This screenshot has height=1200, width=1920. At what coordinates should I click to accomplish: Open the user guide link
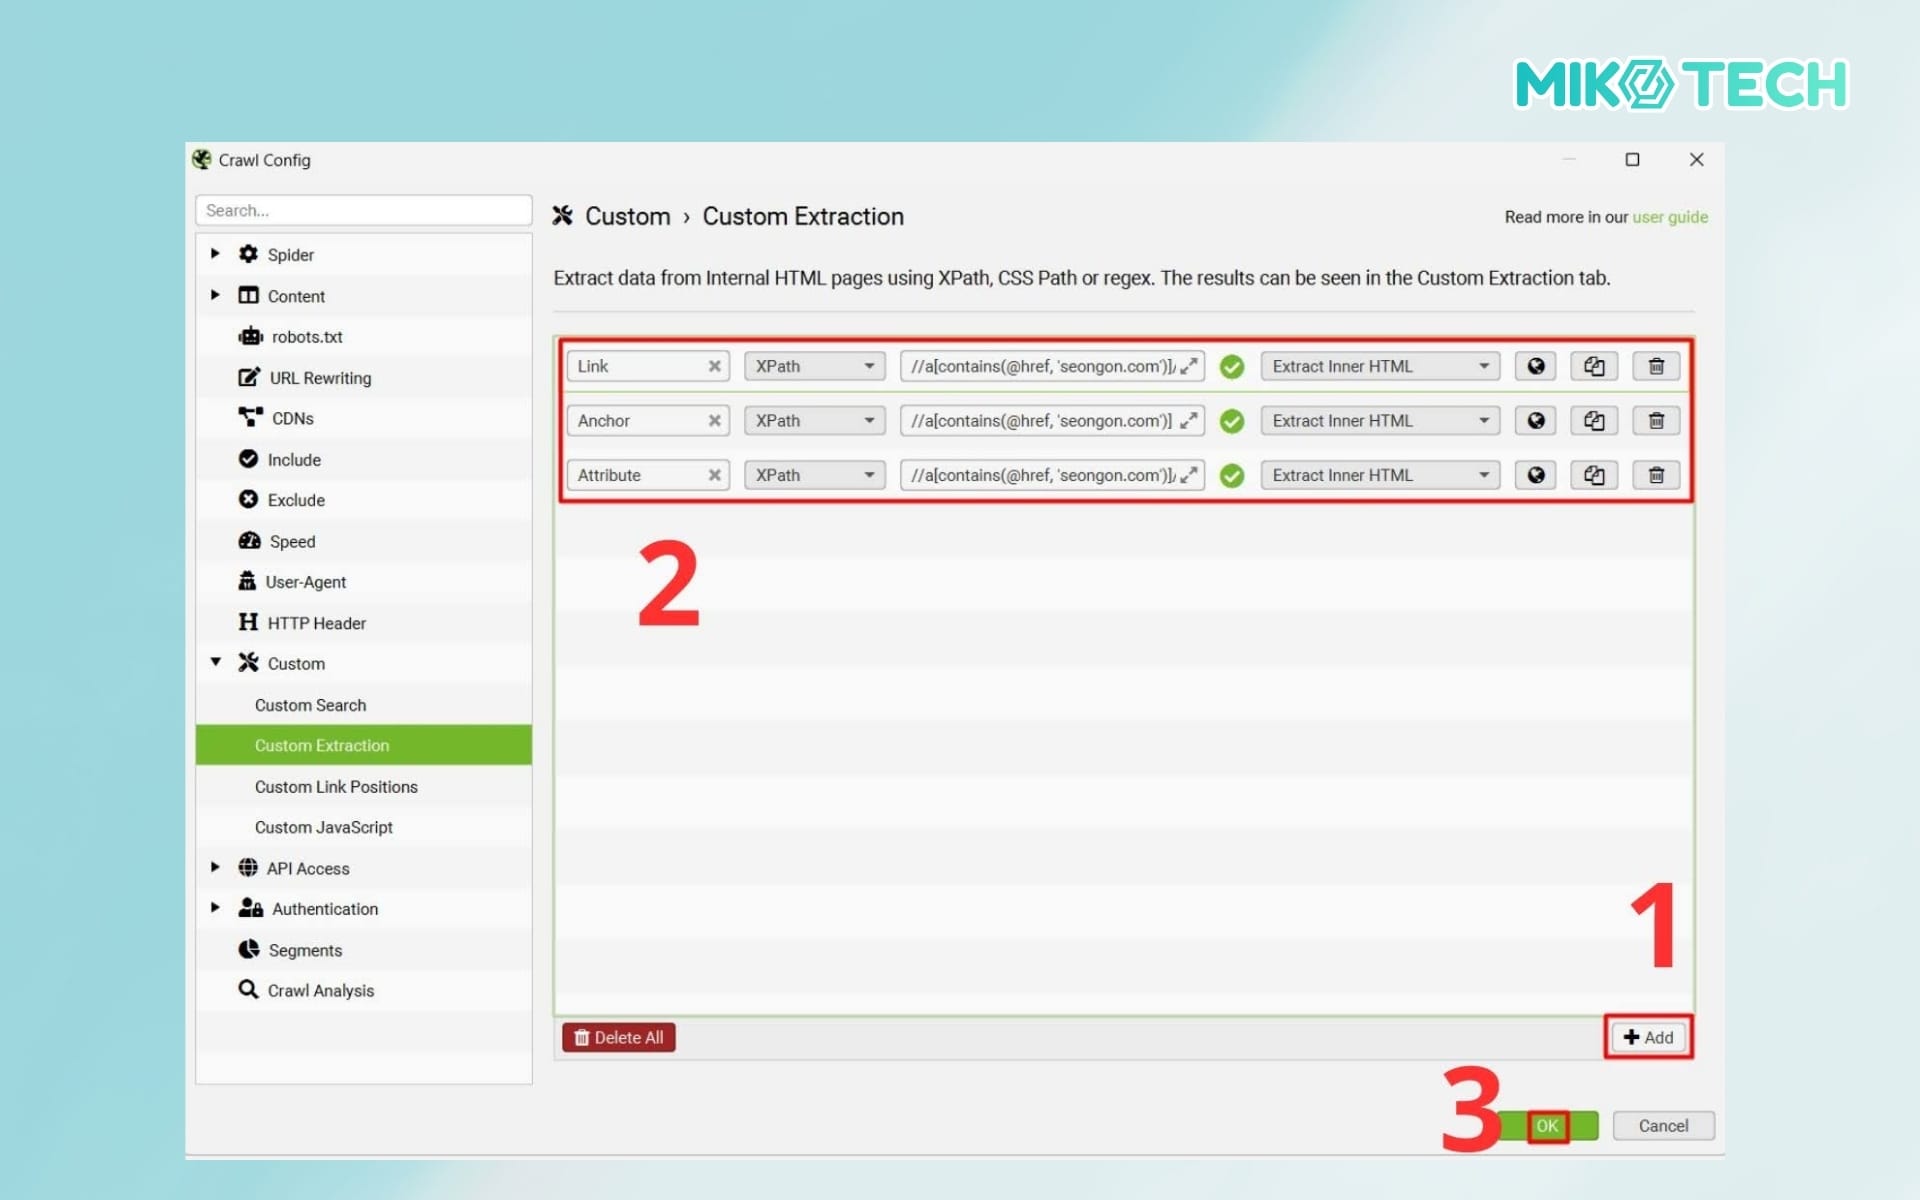pos(1669,217)
